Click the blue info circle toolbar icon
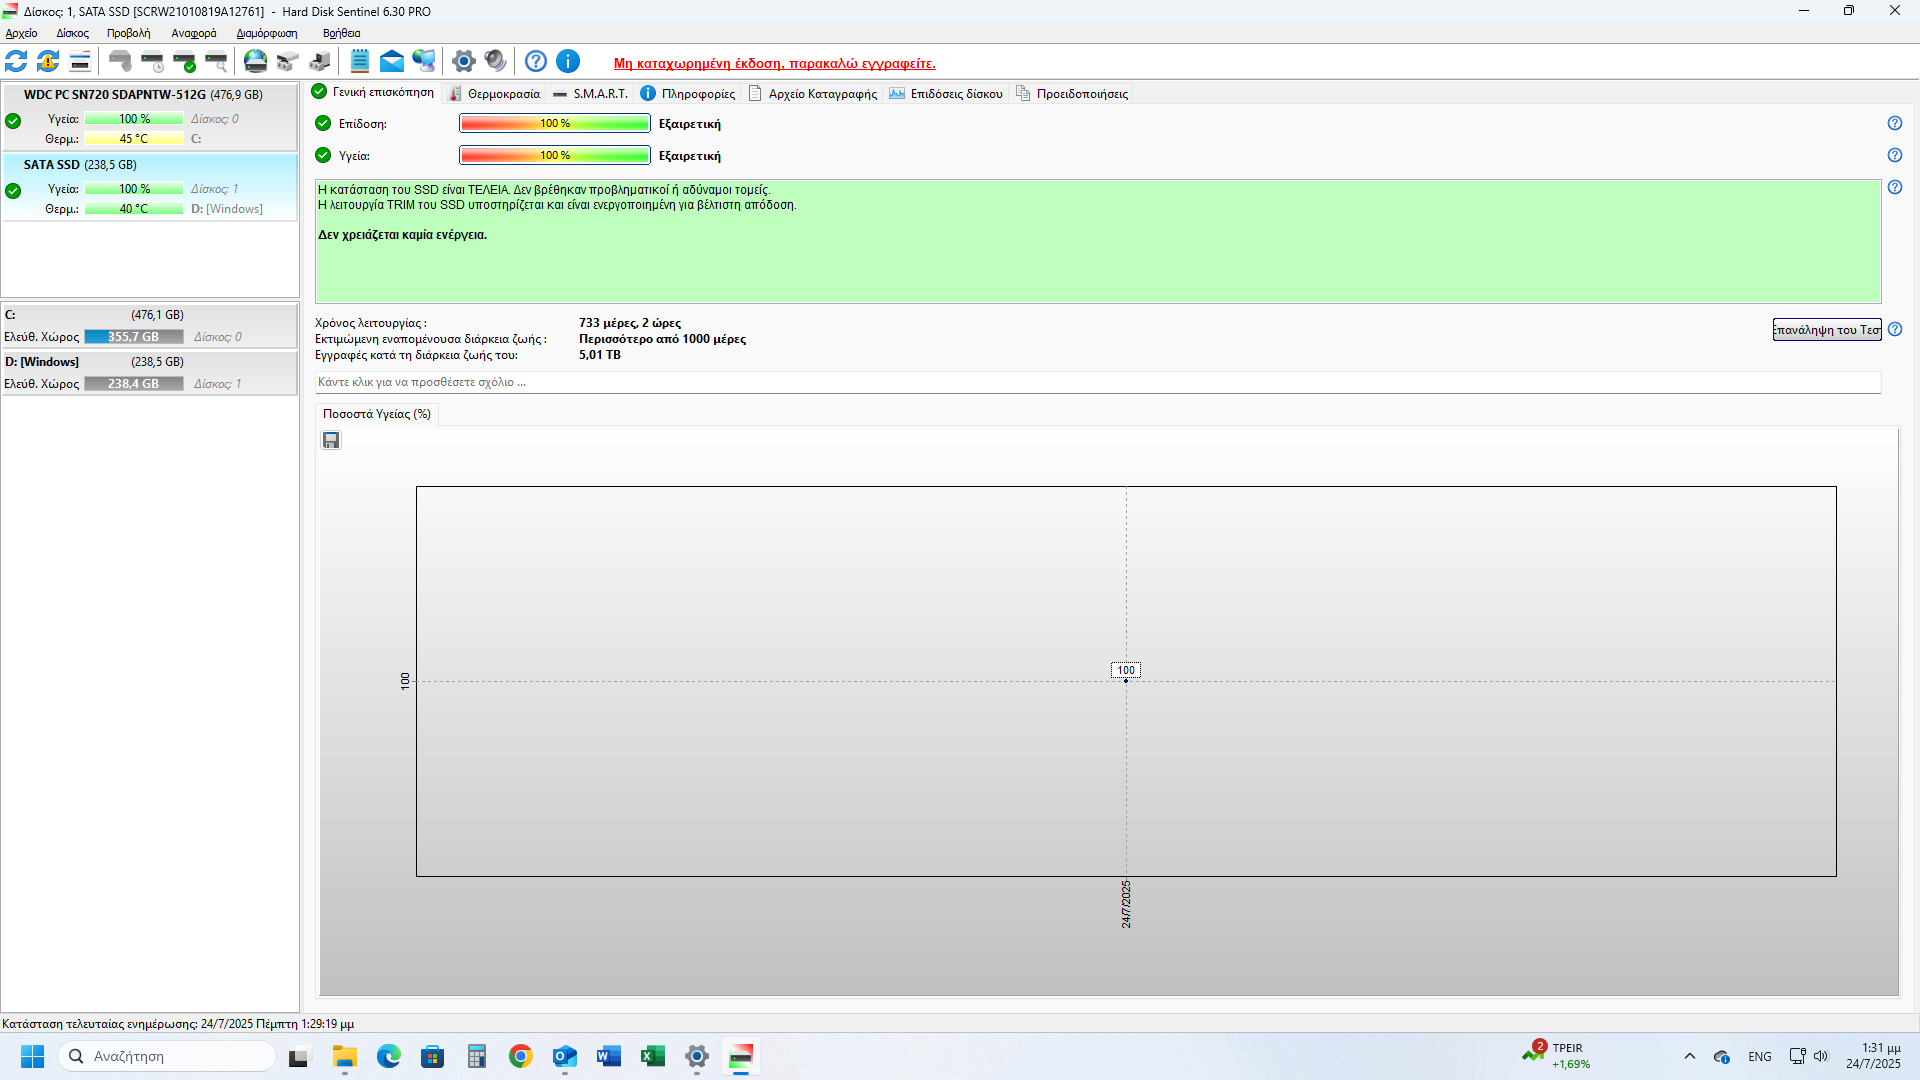1920x1080 pixels. [x=568, y=62]
